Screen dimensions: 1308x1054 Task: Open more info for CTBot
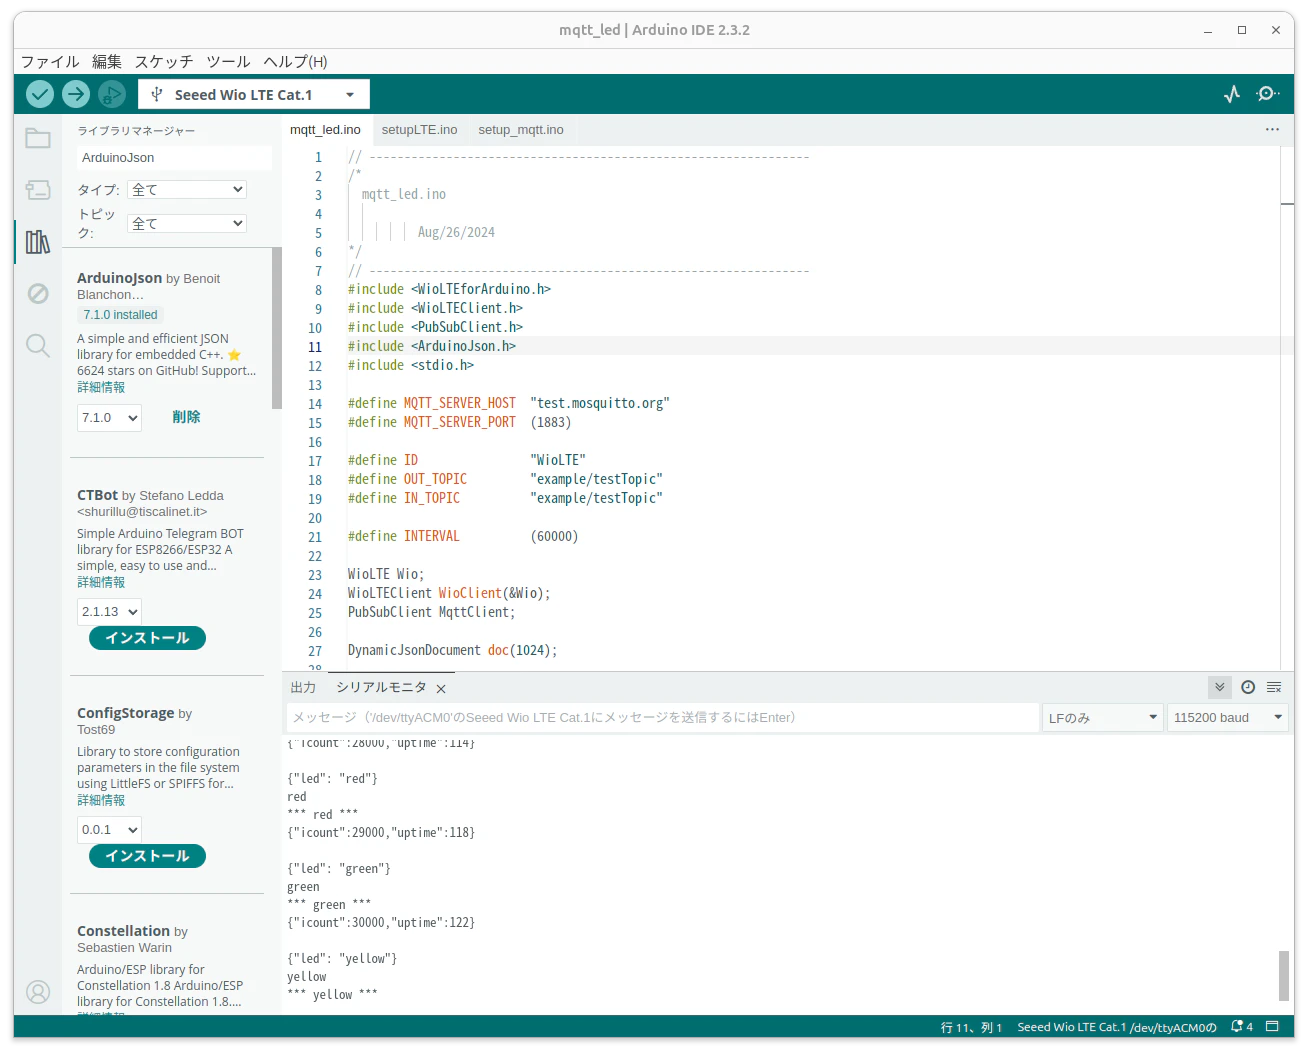(101, 582)
